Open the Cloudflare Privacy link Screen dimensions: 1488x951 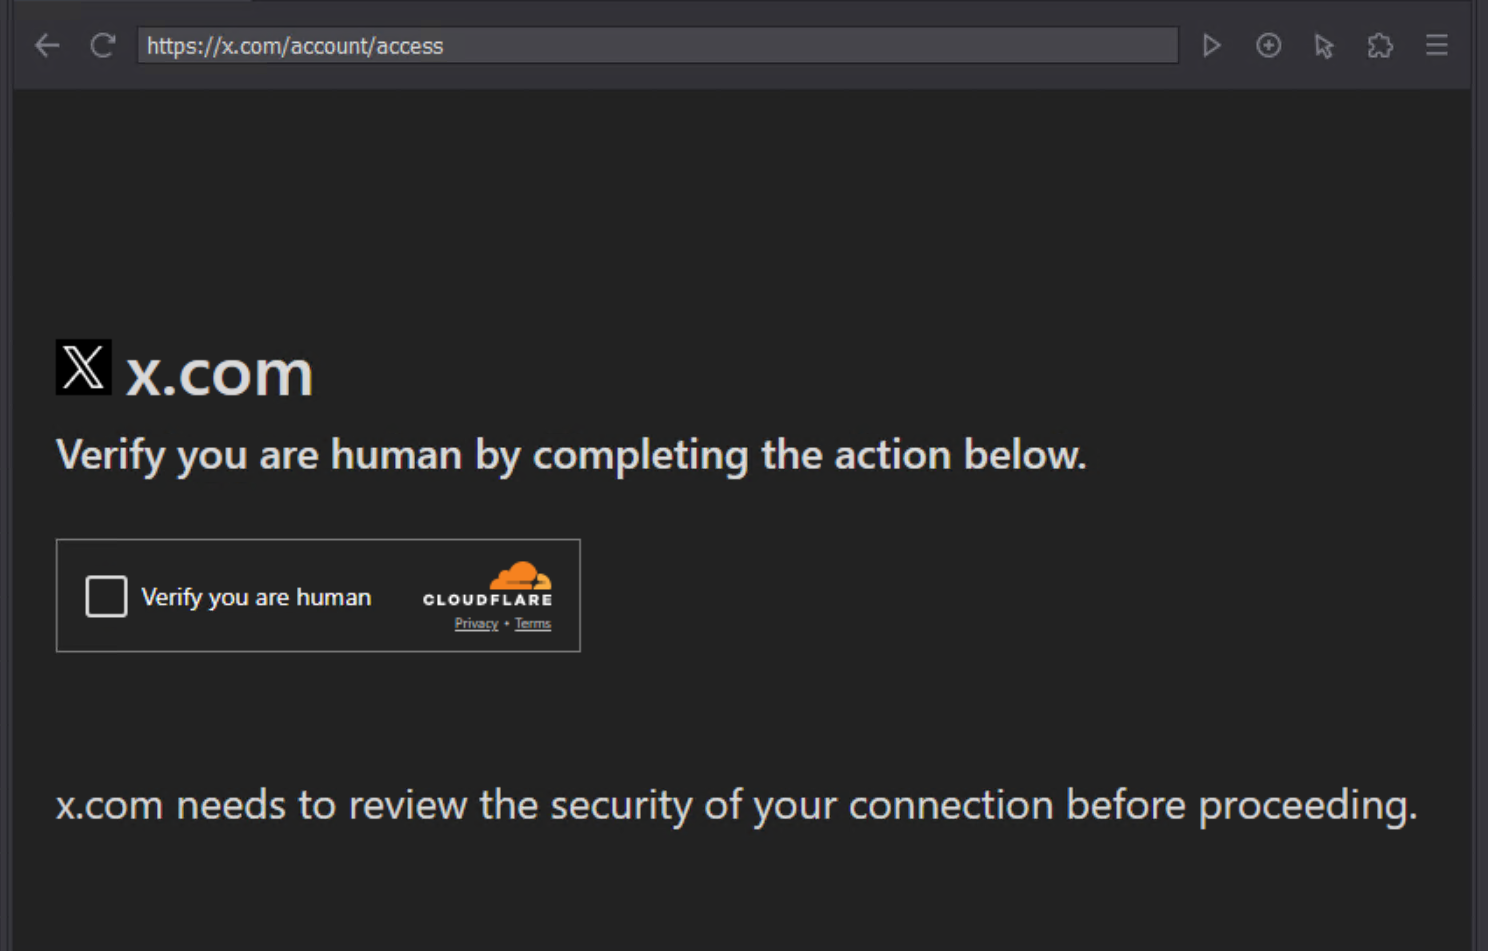click(476, 624)
